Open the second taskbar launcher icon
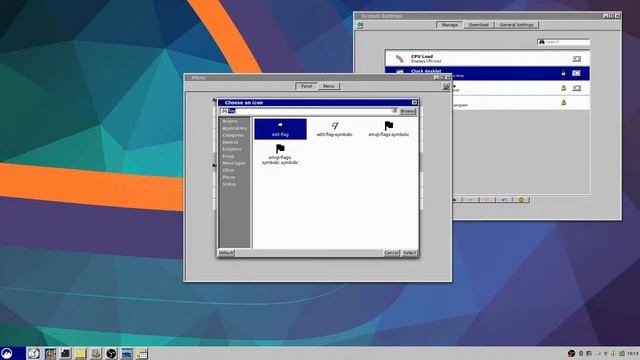This screenshot has width=640, height=360. click(x=50, y=353)
